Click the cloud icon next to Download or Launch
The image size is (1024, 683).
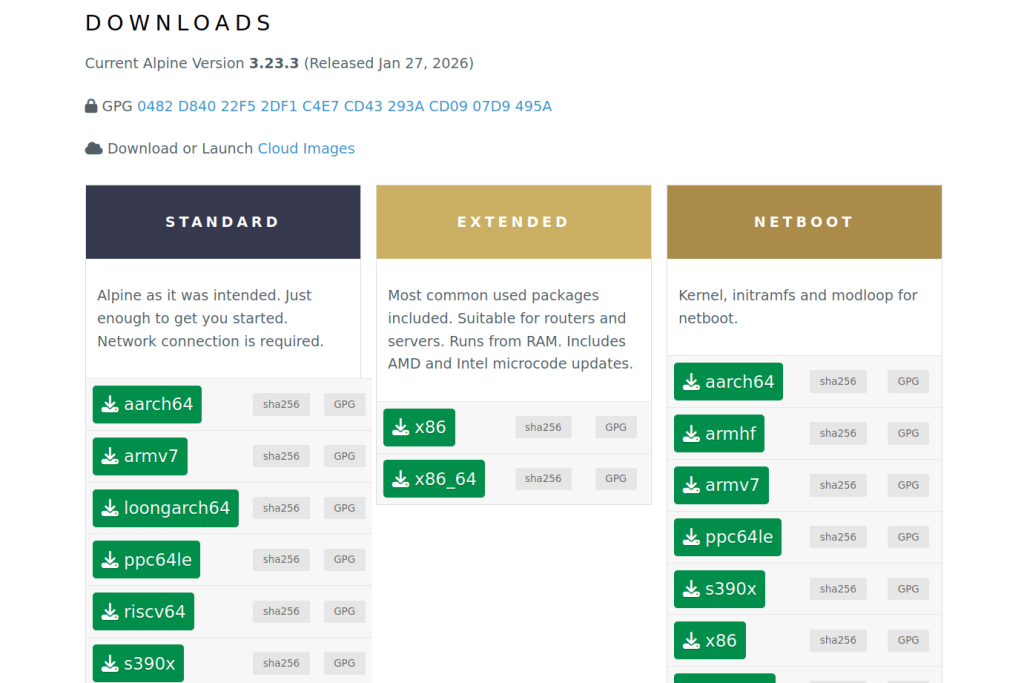coord(94,148)
